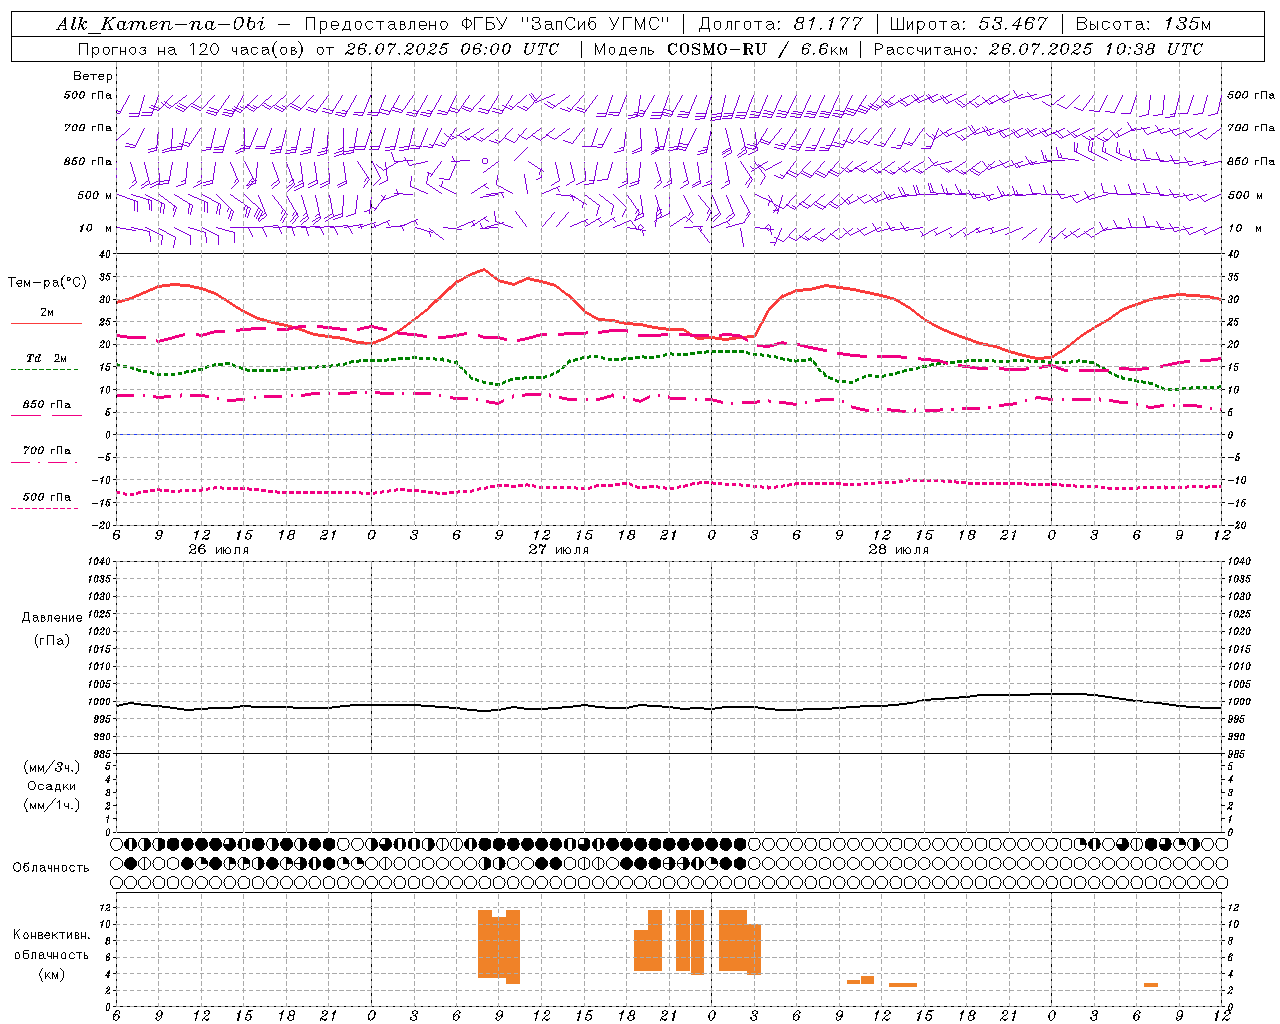Click the 28 июля date label
The height and width of the screenshot is (1024, 1280).
[x=898, y=550]
